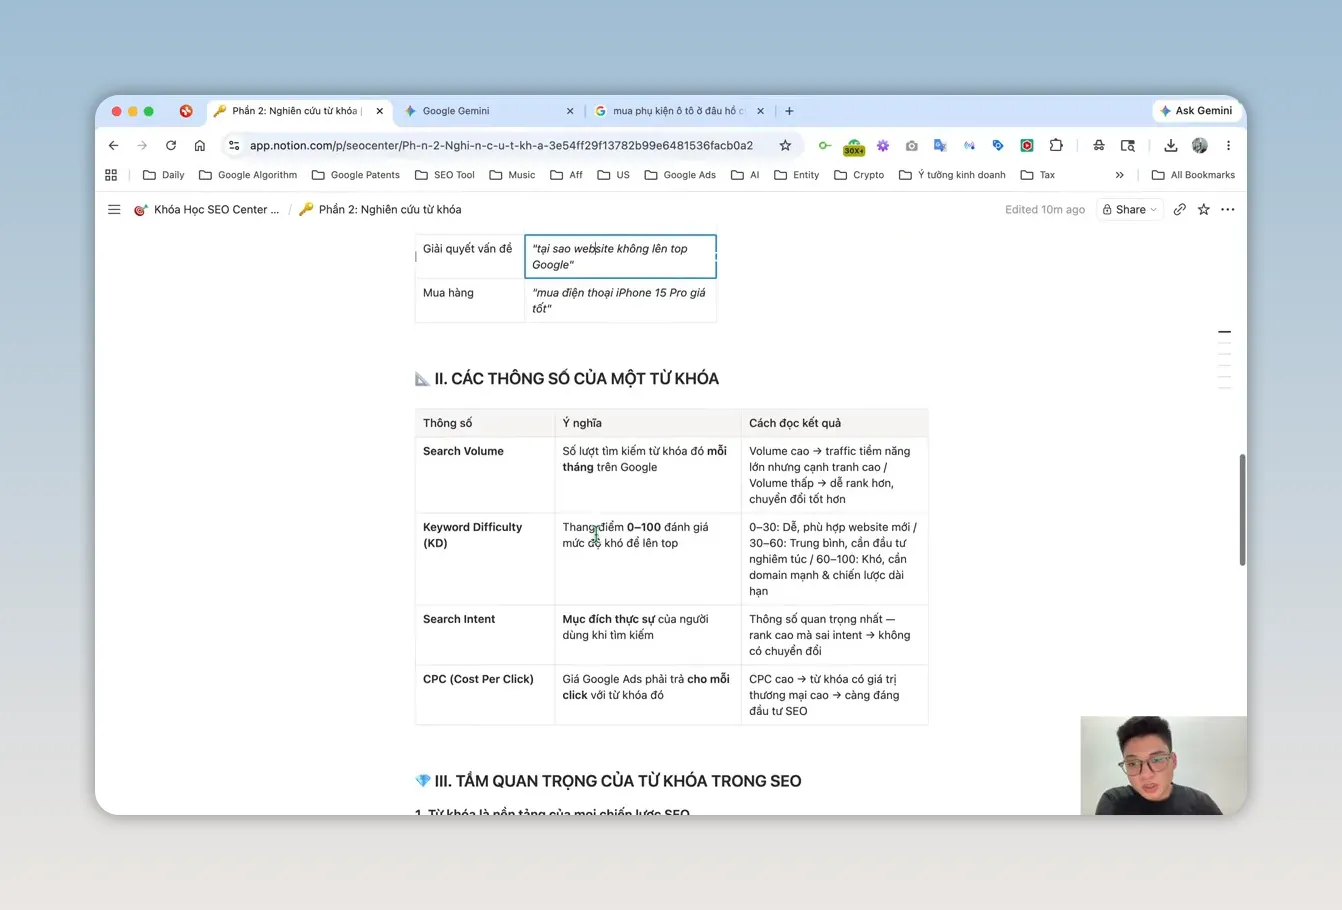Image resolution: width=1342 pixels, height=910 pixels.
Task: Reload the Notion page
Action: [x=171, y=145]
